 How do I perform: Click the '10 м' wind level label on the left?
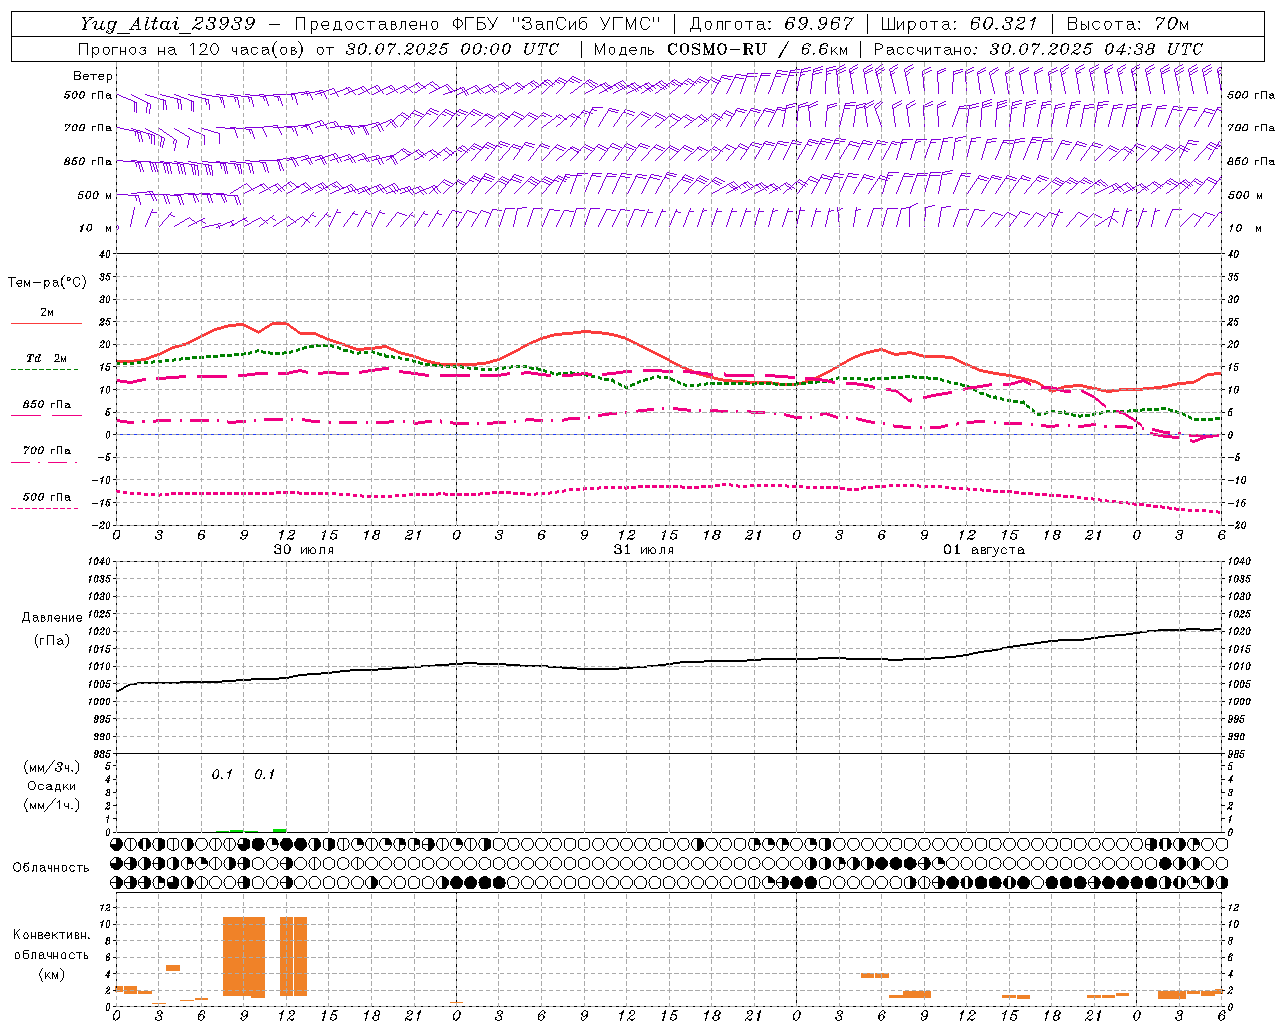pos(96,228)
